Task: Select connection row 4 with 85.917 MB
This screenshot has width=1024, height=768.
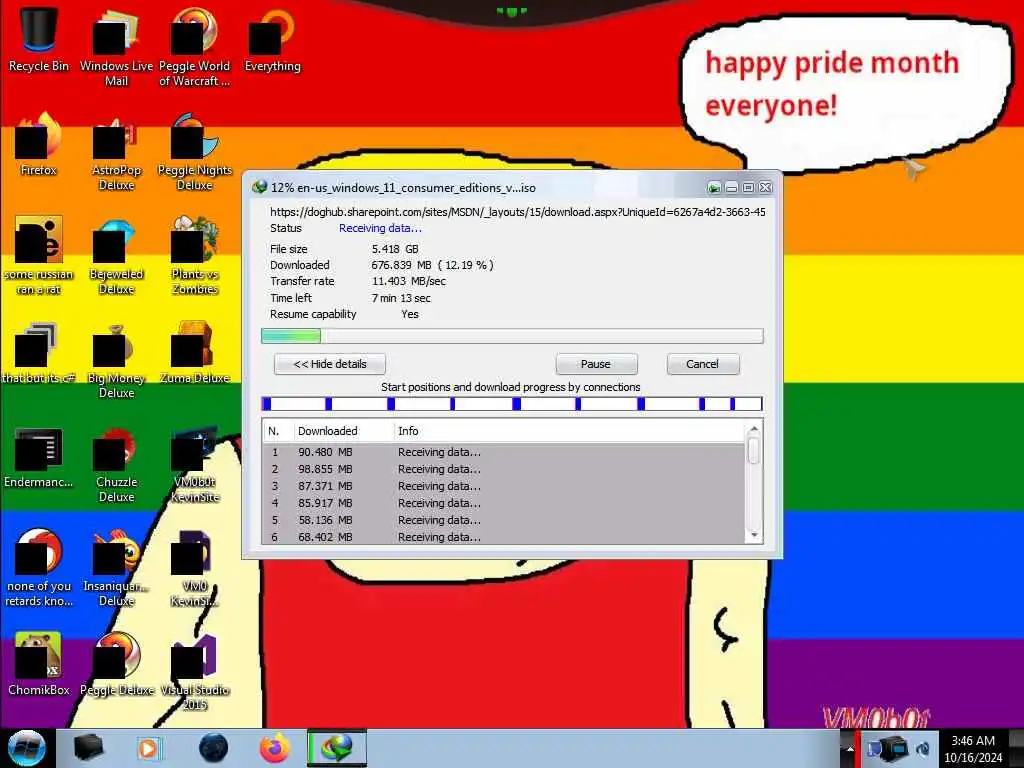Action: click(504, 503)
